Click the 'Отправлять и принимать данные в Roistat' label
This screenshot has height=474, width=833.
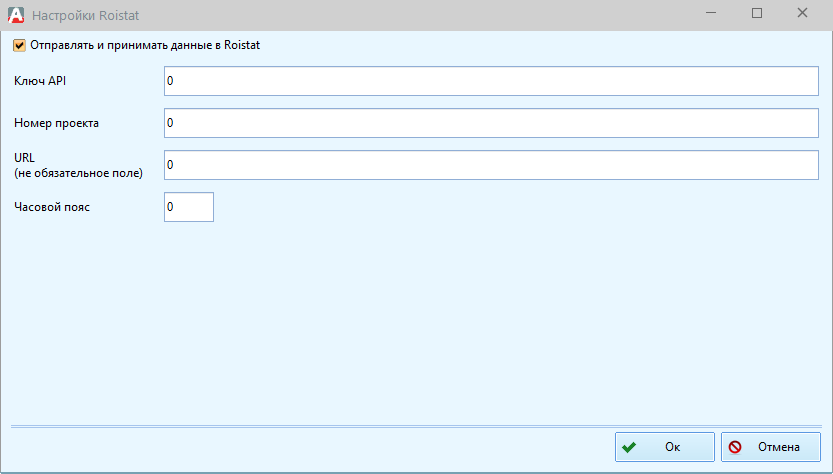click(x=145, y=45)
